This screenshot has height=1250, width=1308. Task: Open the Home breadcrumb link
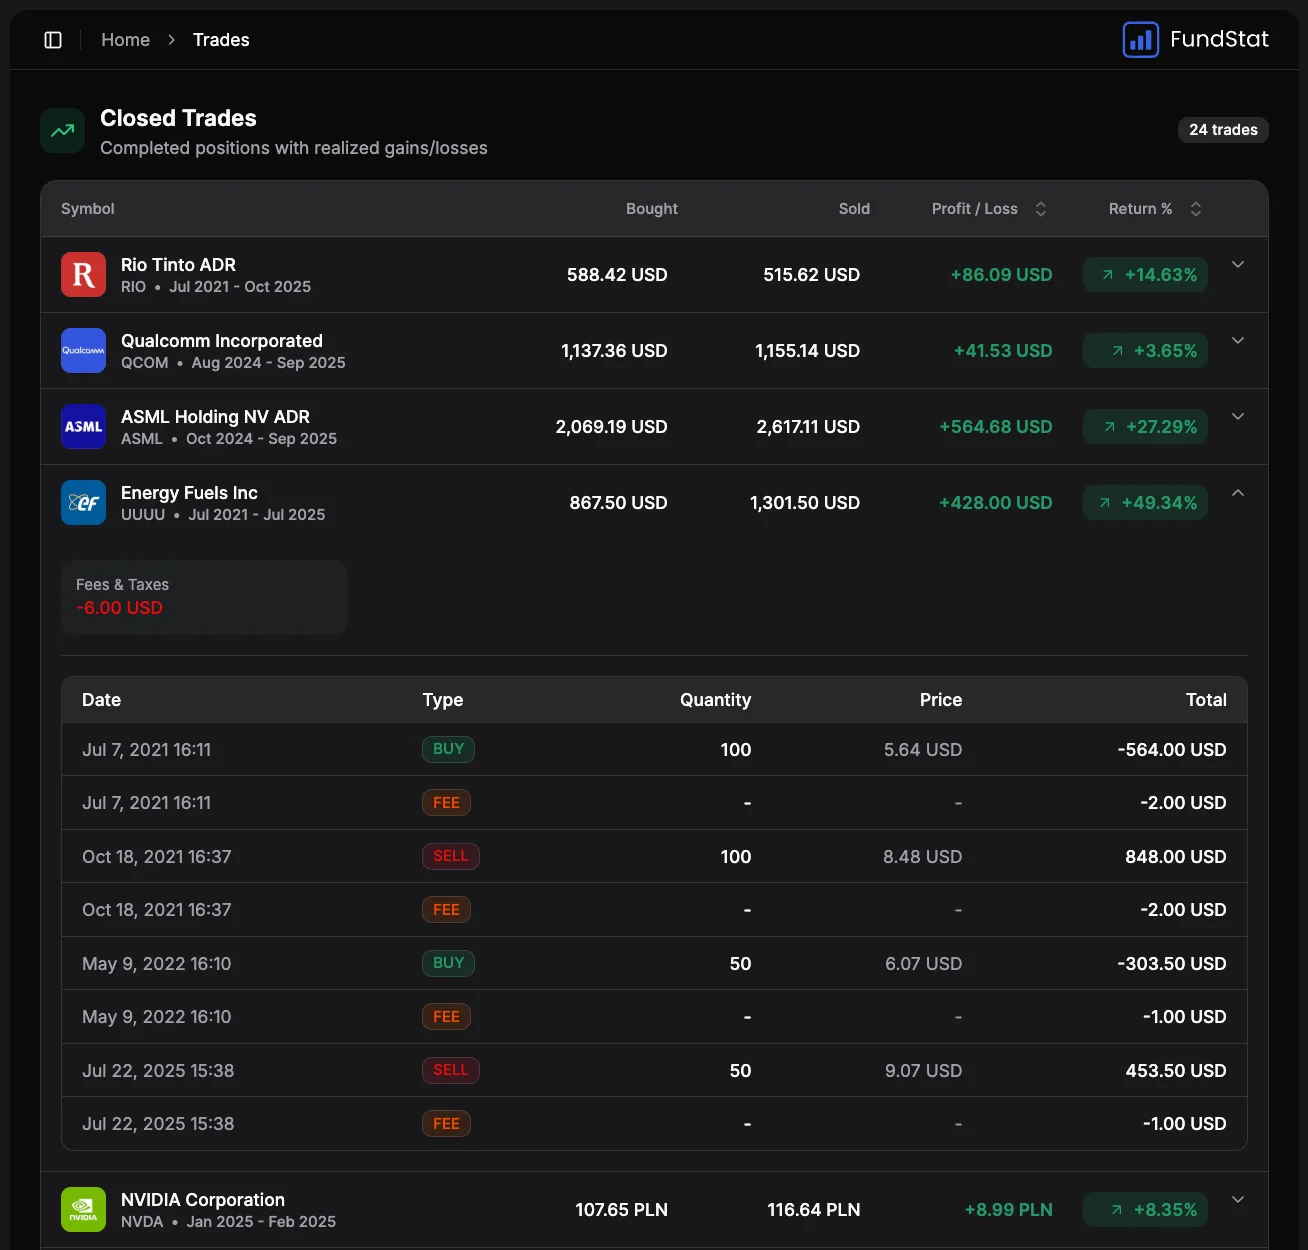pos(125,39)
